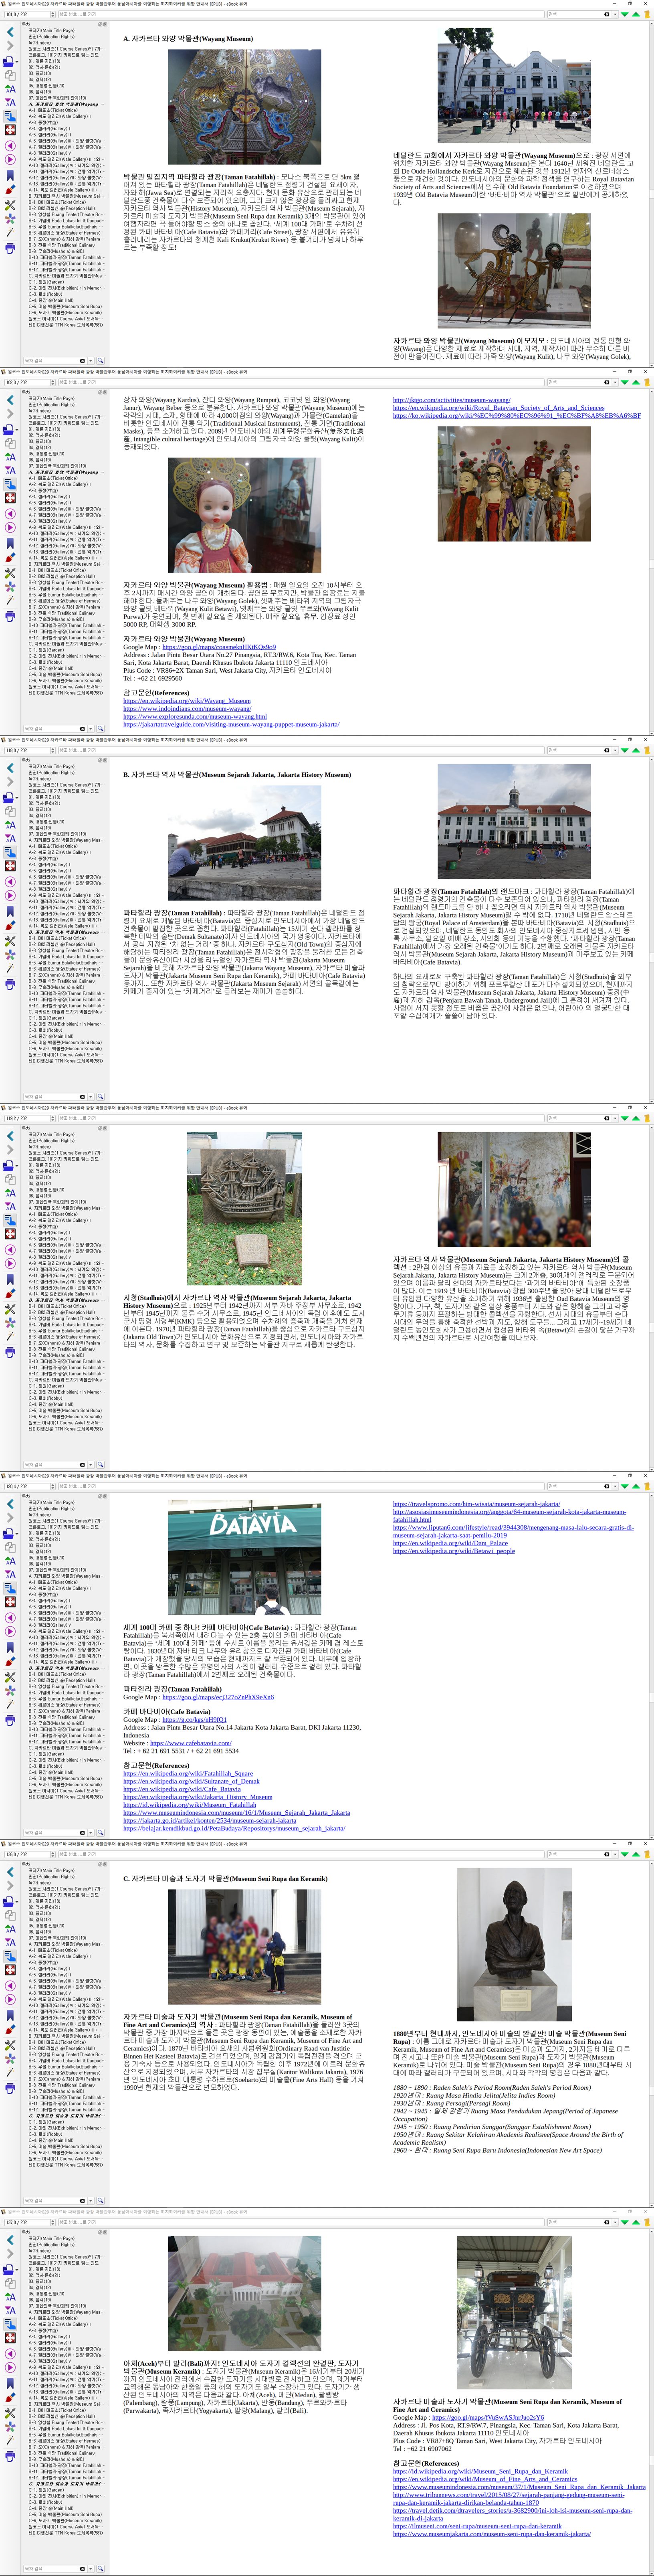Select 'B-2, B02 리셉션 홀(Reception Hall)' in page 102.3 window
The width and height of the screenshot is (654, 2576).
62,576
